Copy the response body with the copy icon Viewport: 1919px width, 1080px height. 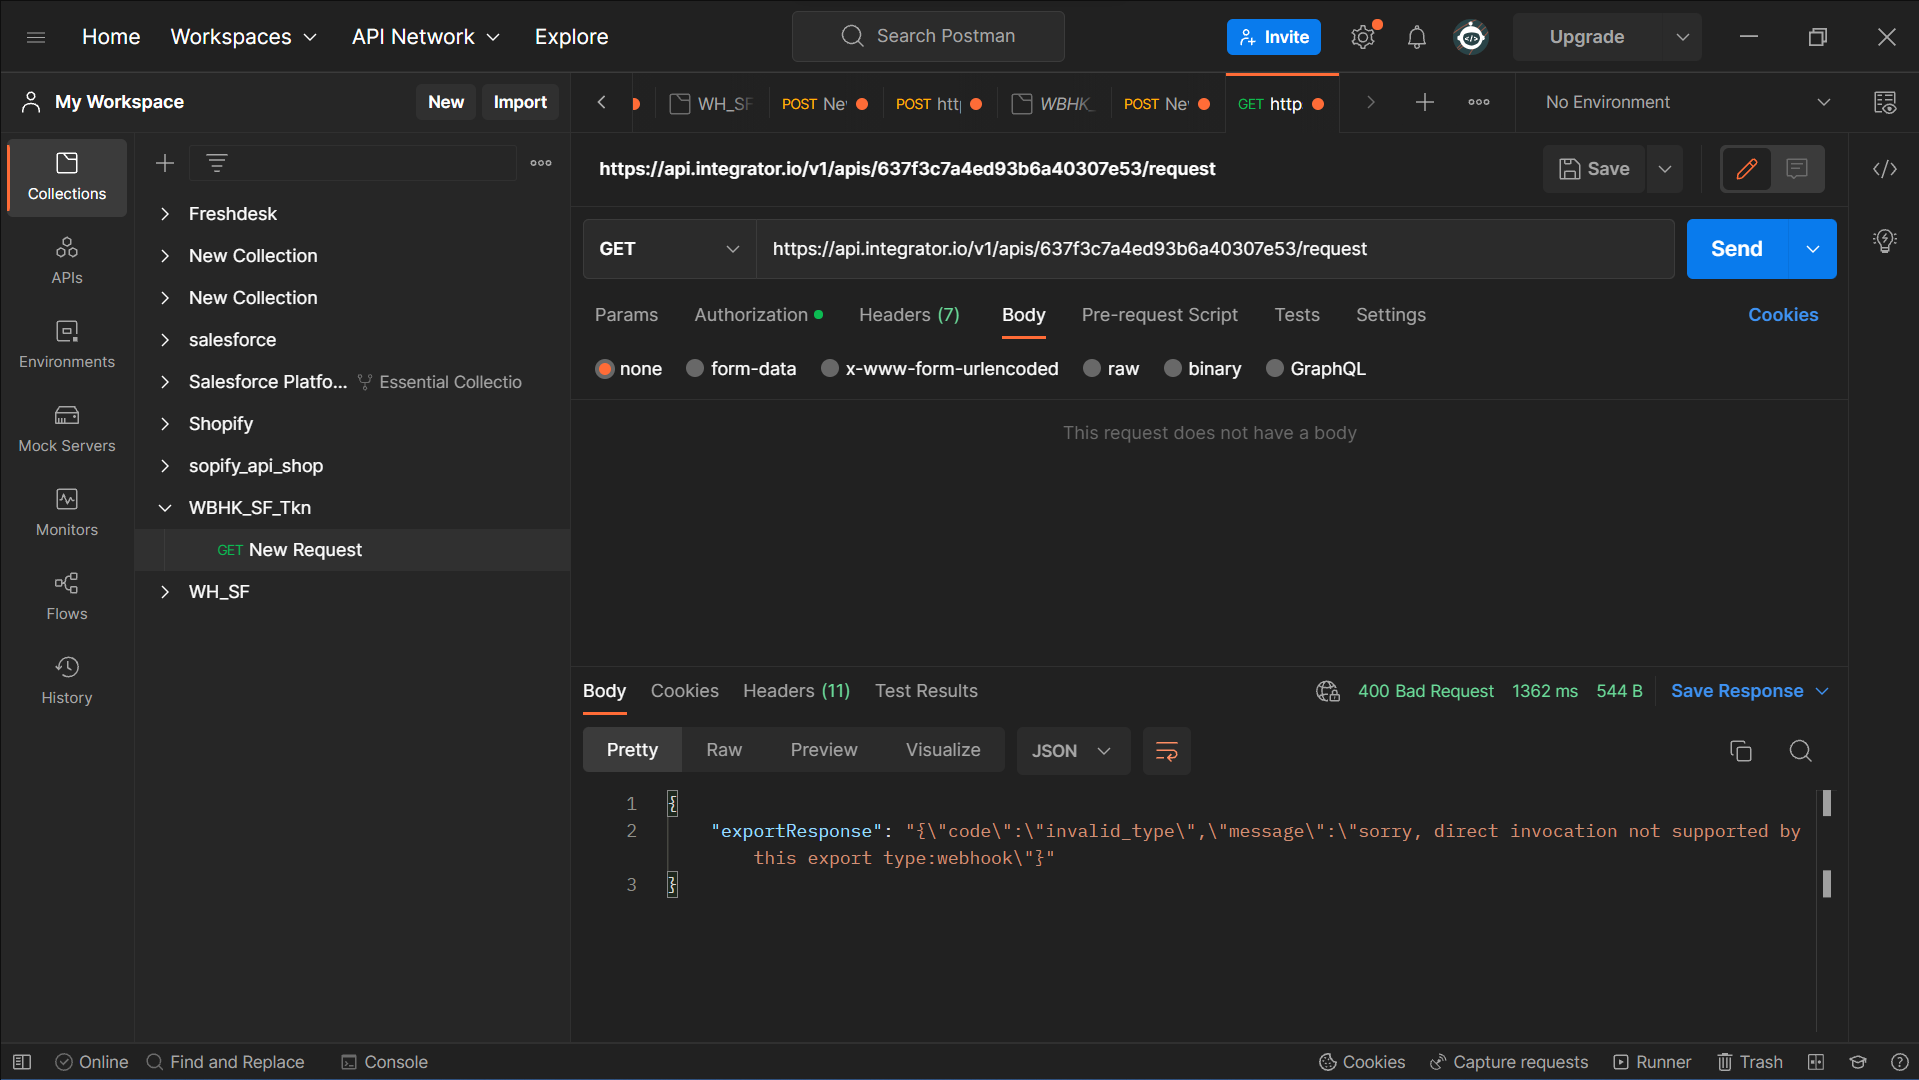[1740, 751]
